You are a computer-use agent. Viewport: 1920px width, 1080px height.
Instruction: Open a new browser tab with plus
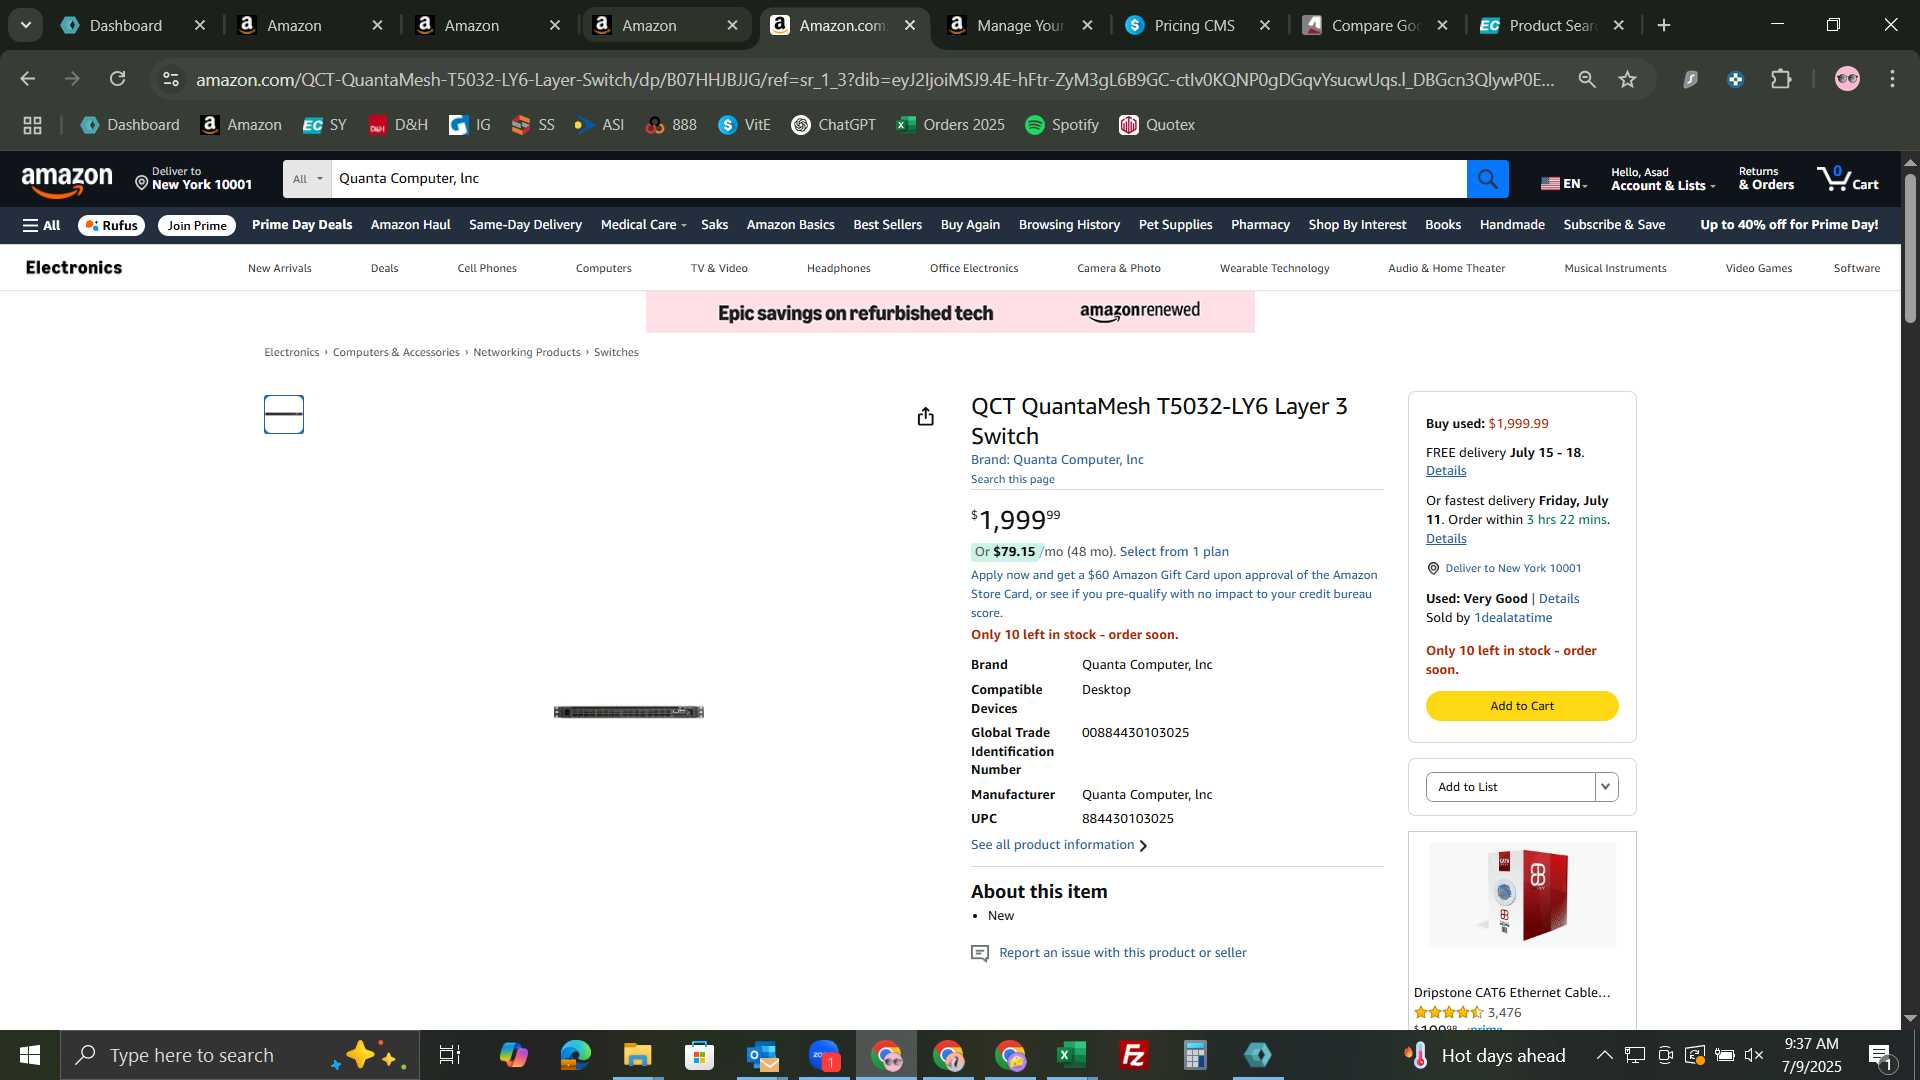1663,25
